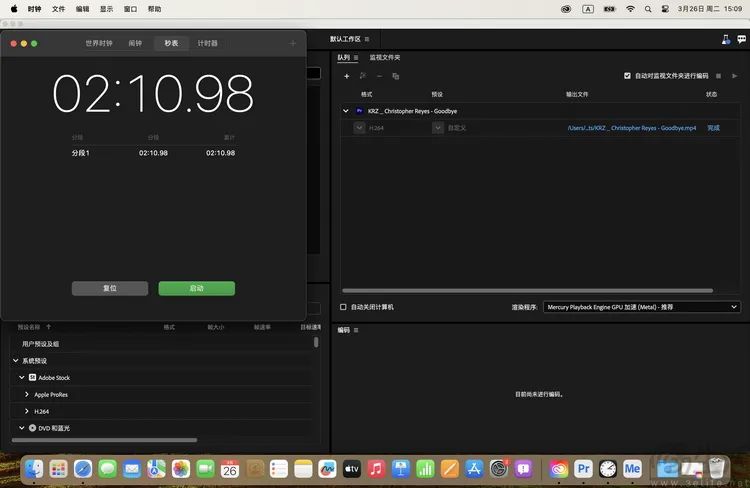
Task: Enable the auto shutdown computer checkbox
Action: [344, 307]
